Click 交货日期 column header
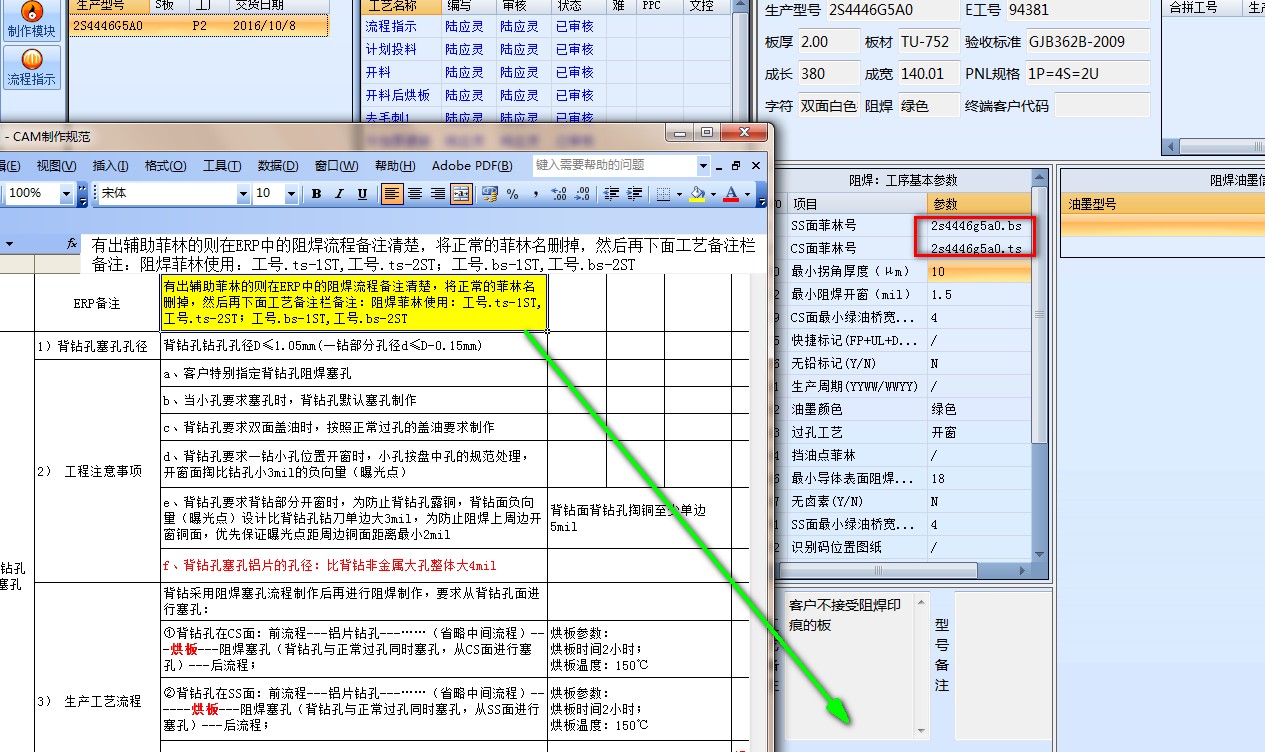This screenshot has width=1265, height=752. pyautogui.click(x=278, y=6)
